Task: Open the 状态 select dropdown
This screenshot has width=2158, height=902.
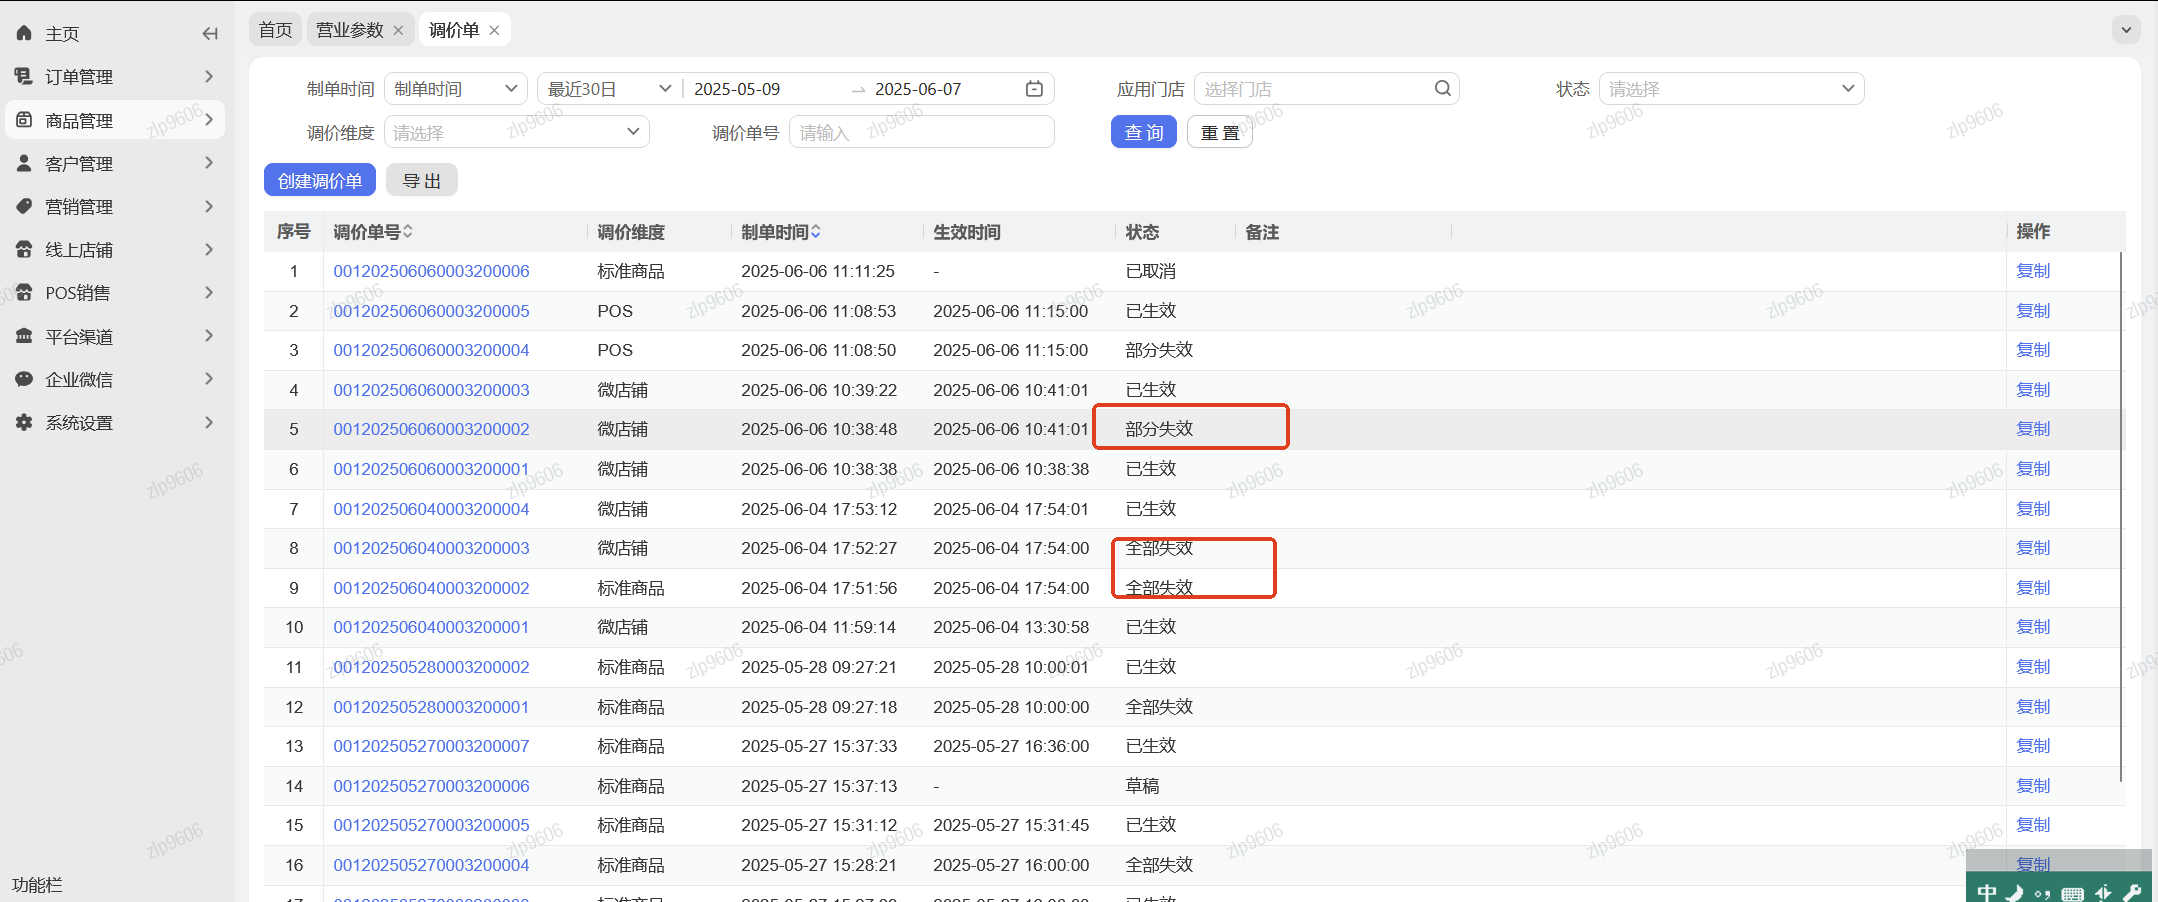Action: 1731,89
